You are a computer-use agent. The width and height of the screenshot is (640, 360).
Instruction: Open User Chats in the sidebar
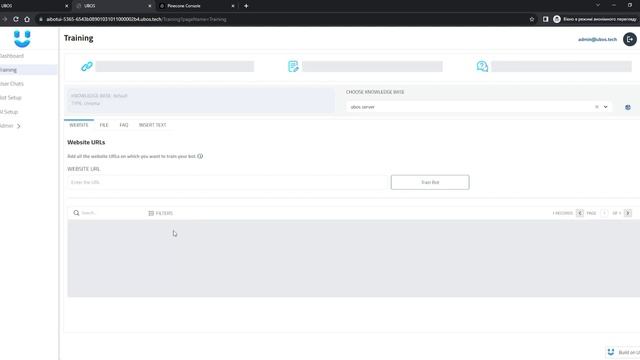pyautogui.click(x=12, y=84)
